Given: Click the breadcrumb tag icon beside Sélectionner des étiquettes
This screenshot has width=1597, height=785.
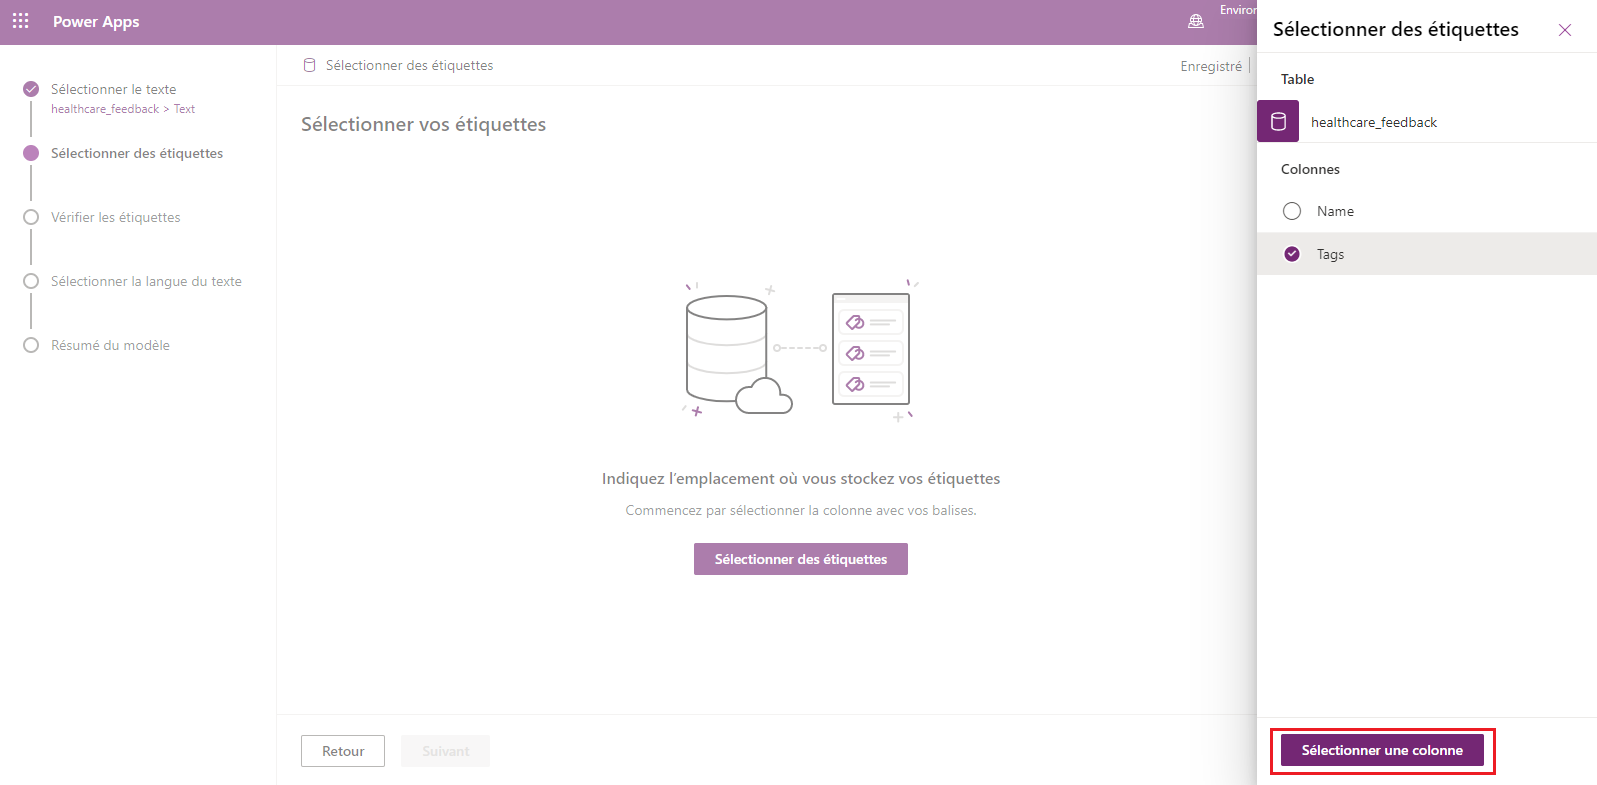Looking at the screenshot, I should 309,65.
